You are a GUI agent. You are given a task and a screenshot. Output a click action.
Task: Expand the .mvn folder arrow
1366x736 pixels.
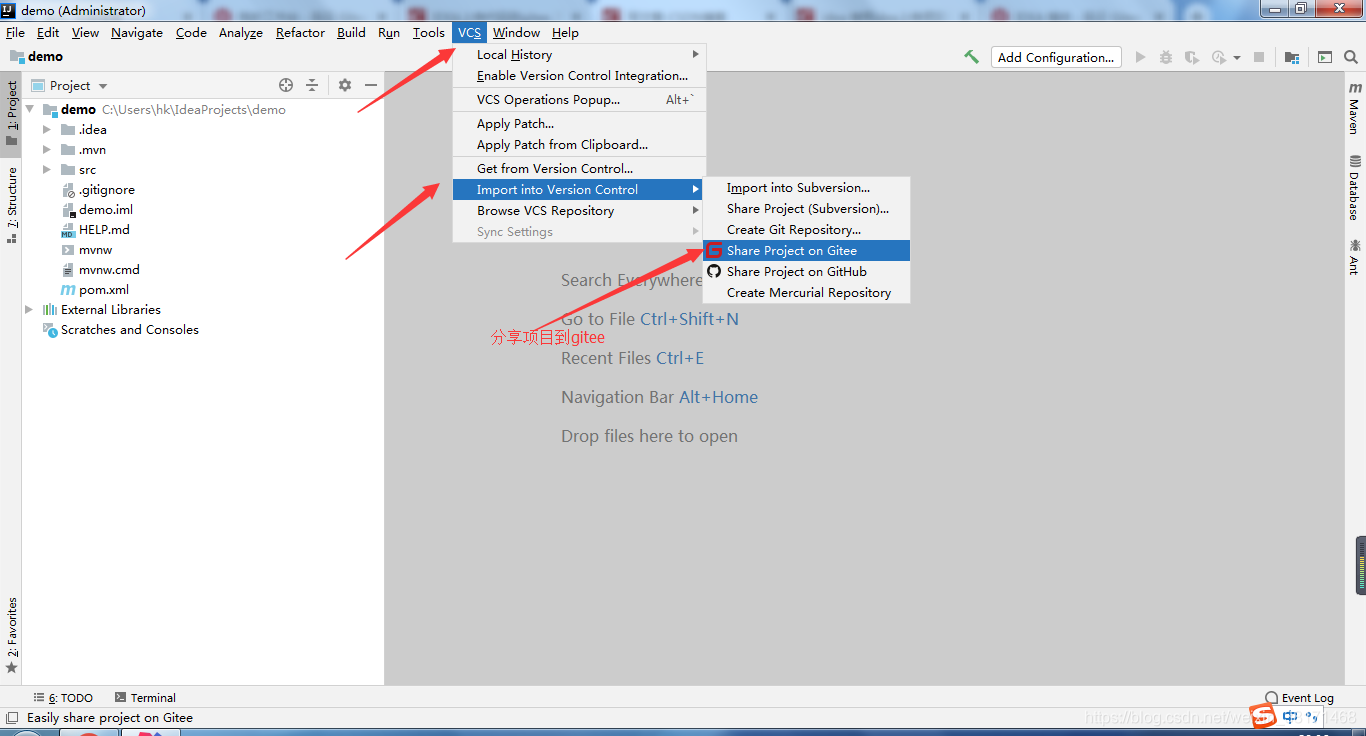click(47, 149)
